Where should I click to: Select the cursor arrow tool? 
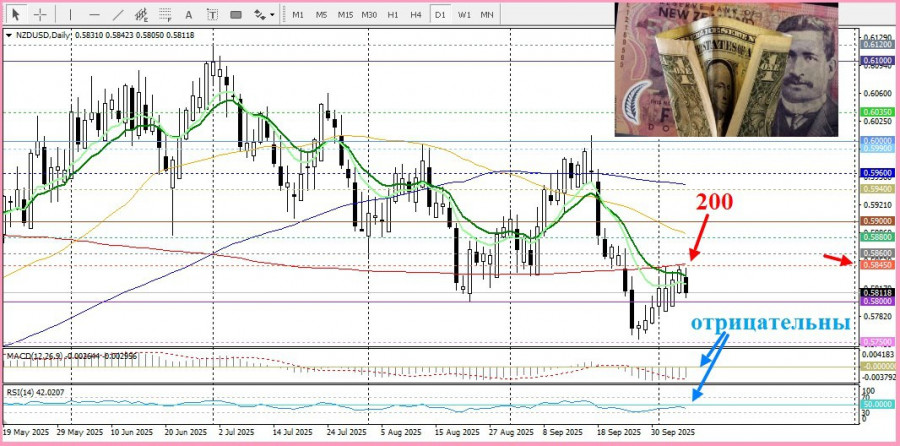click(15, 14)
